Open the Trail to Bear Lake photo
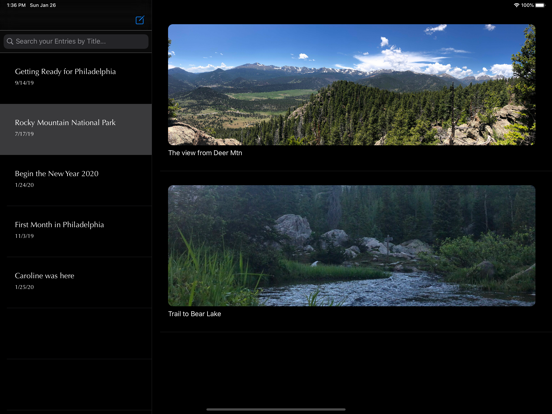This screenshot has width=552, height=414. click(352, 246)
